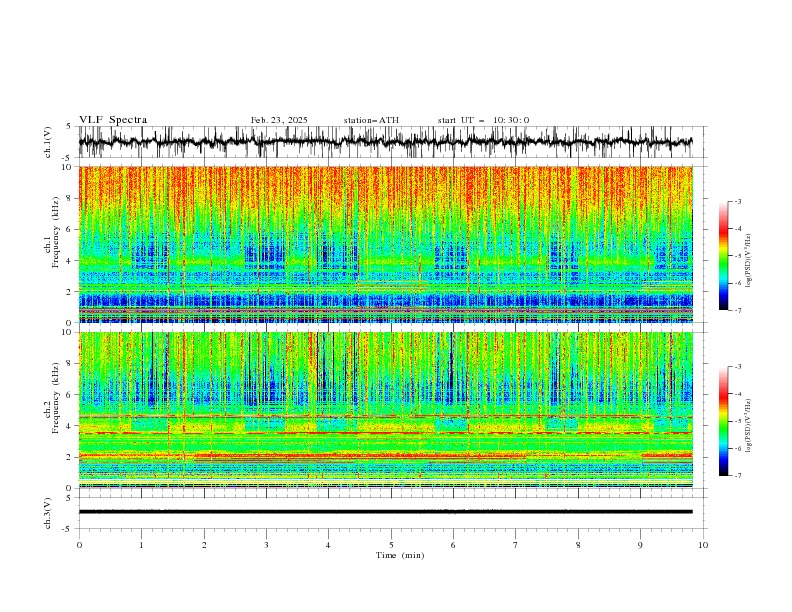
Task: Select the "Time (min)" axis title
Action: tap(400, 555)
